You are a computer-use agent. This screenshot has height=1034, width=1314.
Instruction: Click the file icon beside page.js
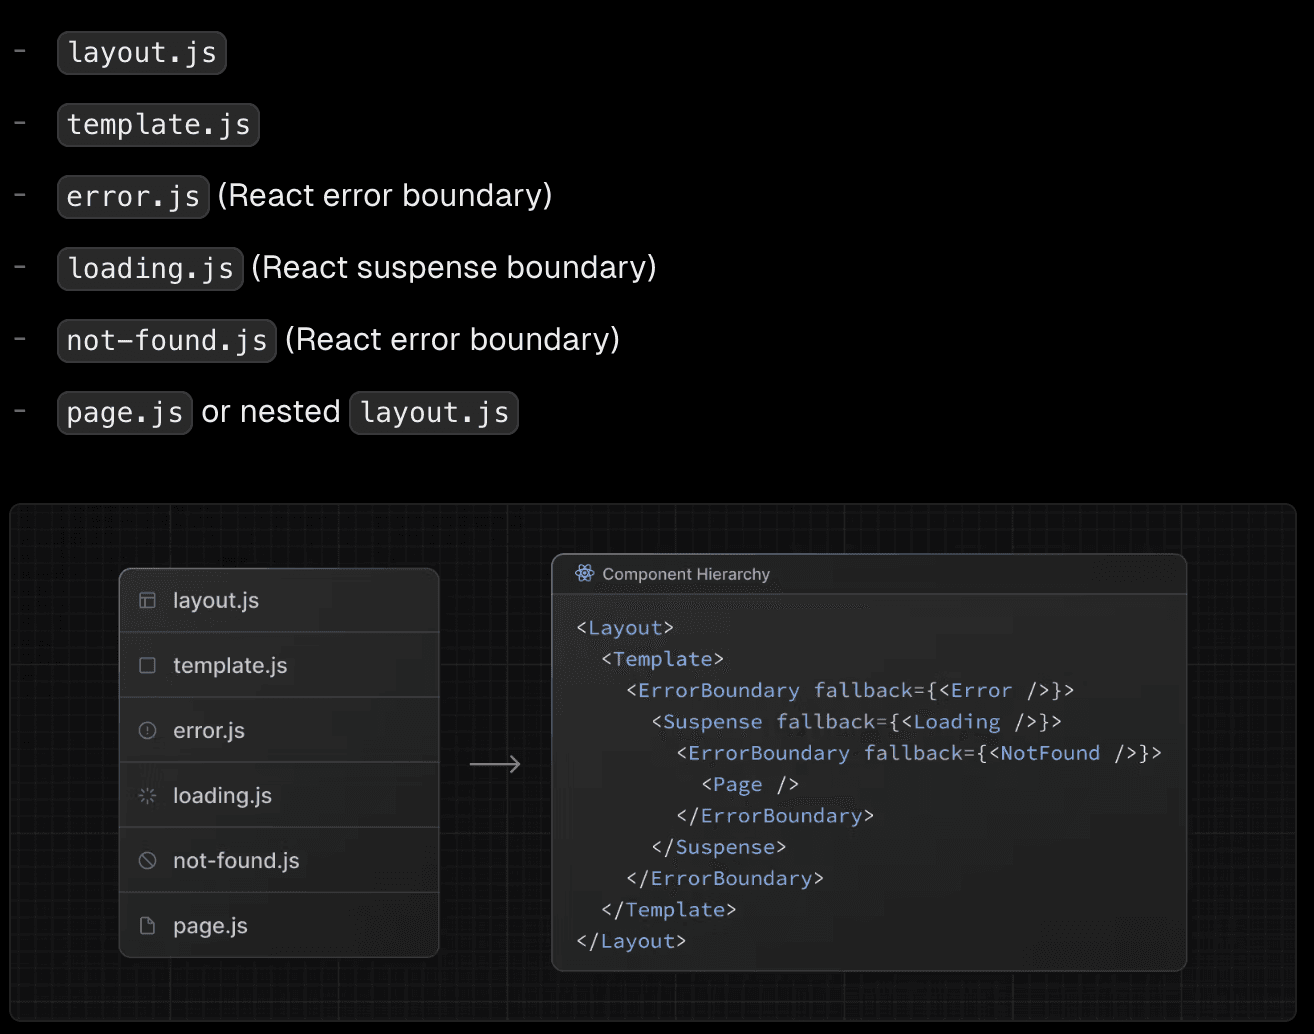(x=147, y=925)
